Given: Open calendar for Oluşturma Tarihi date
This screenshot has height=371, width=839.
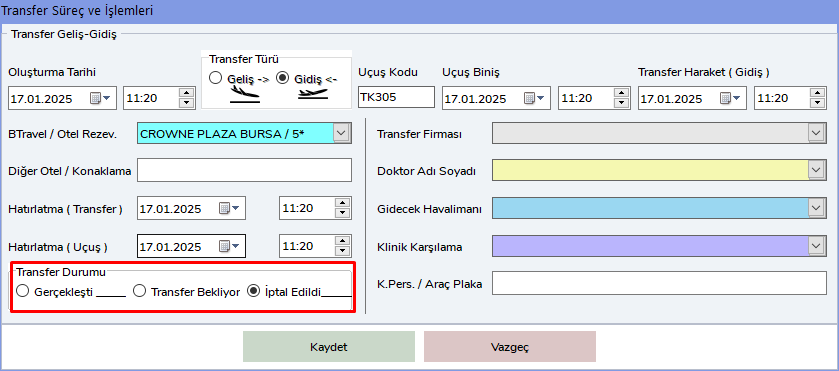Looking at the screenshot, I should tap(100, 98).
